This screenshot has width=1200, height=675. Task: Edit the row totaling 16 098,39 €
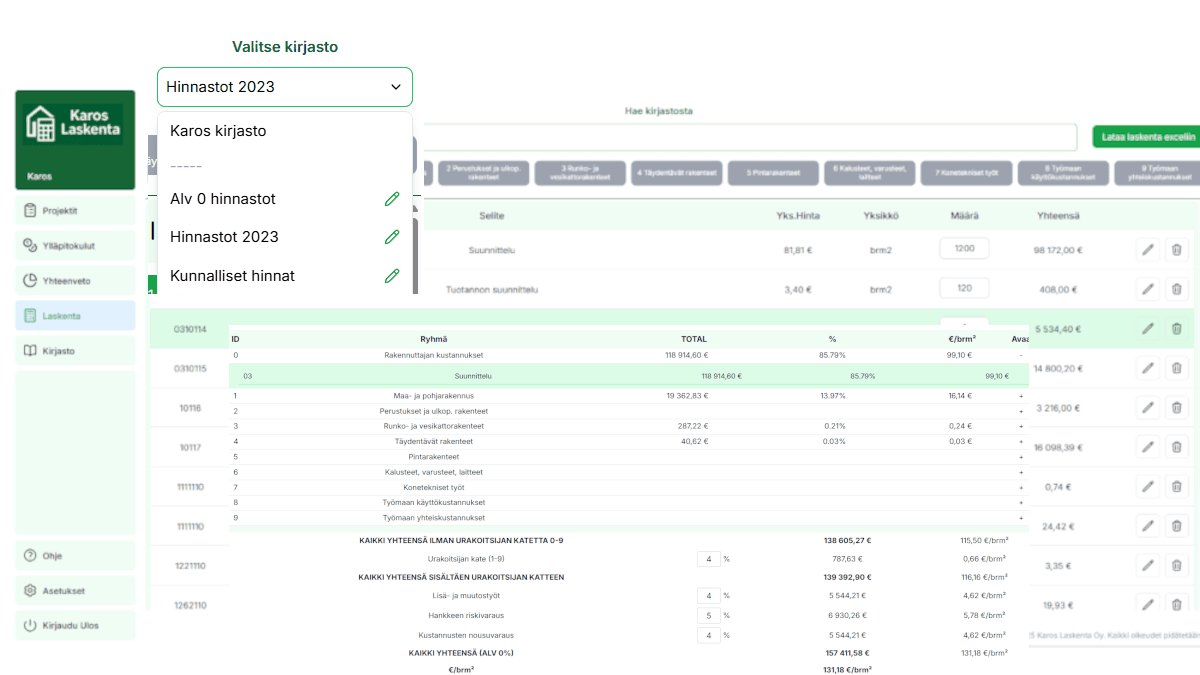point(1148,447)
